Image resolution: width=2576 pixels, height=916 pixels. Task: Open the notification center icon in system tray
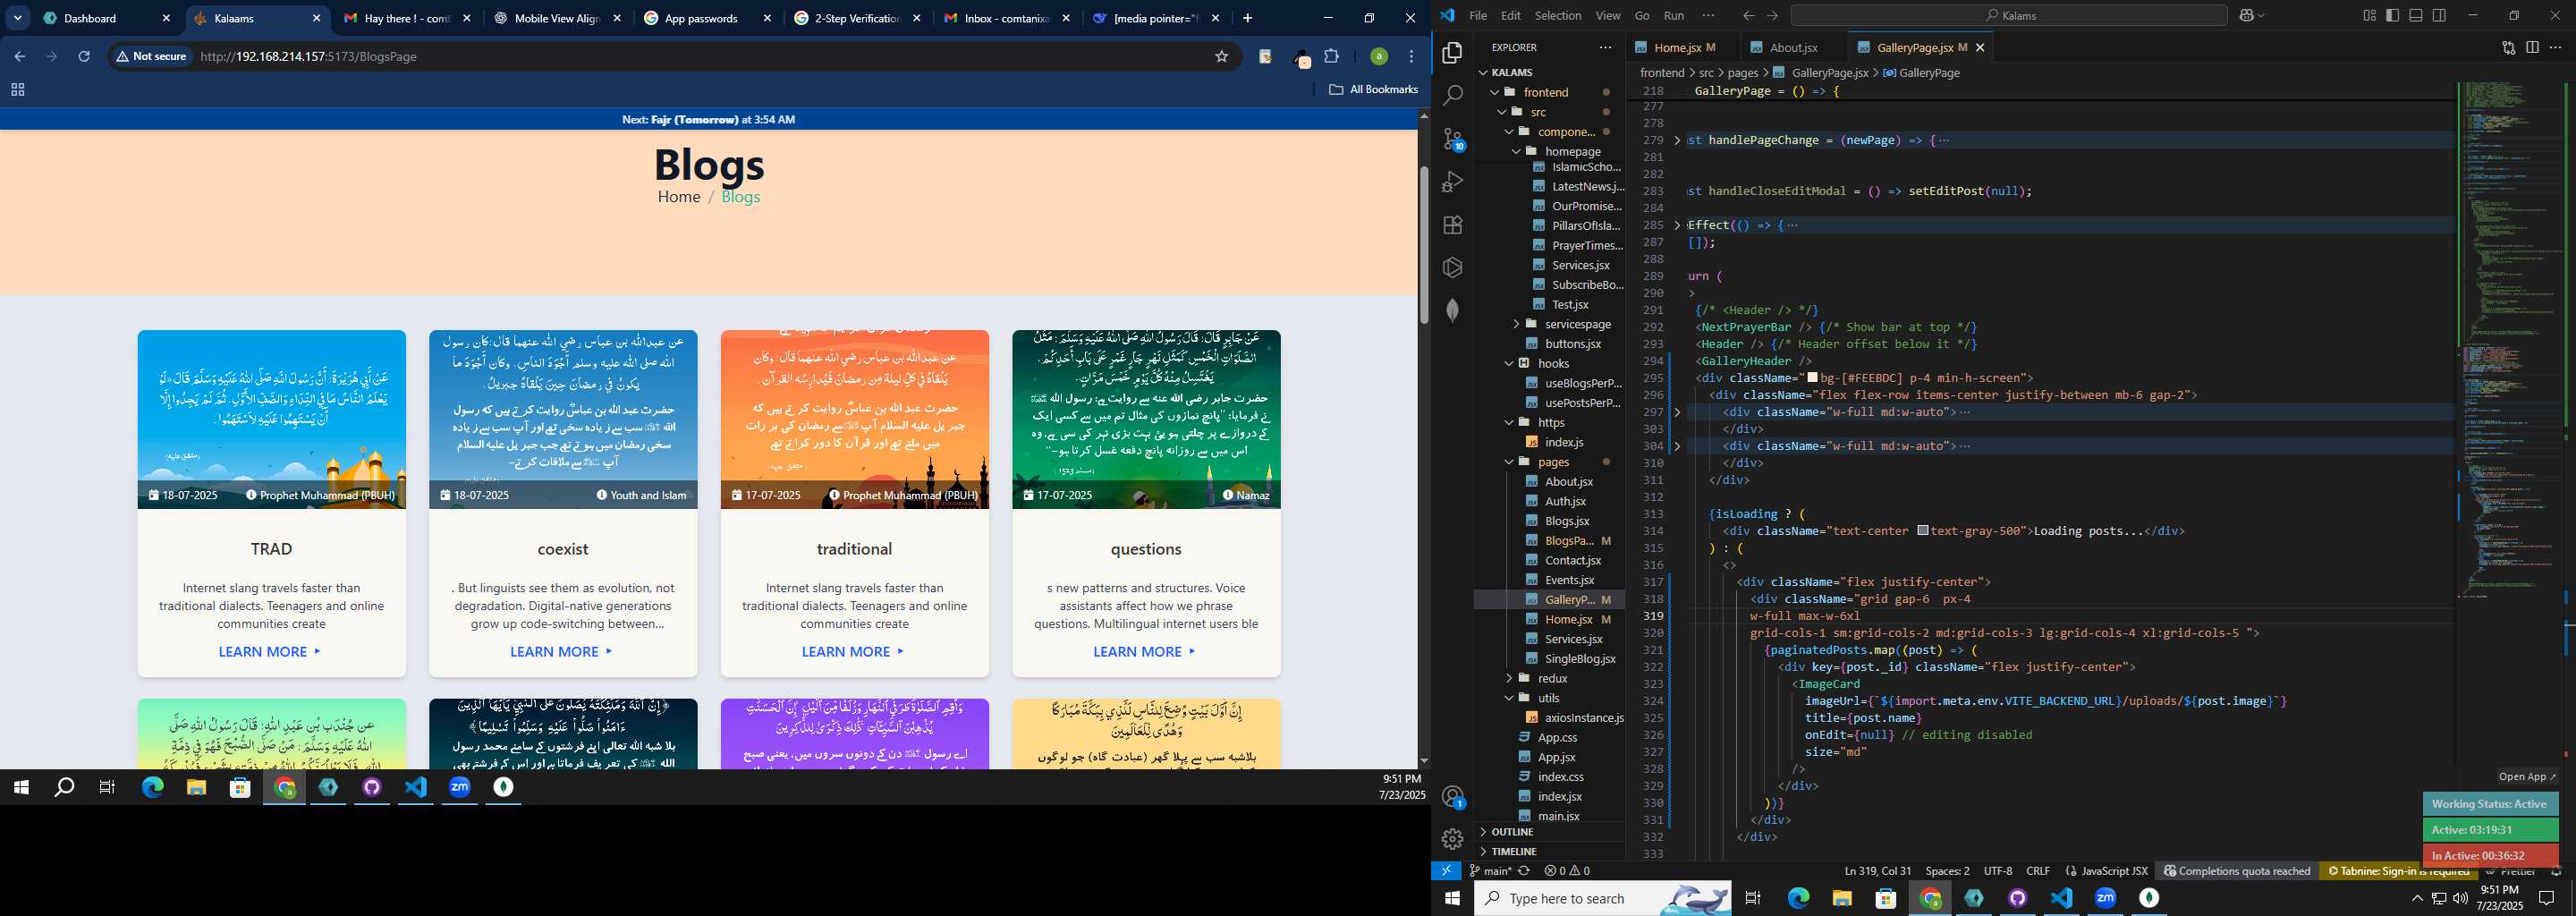tap(2547, 898)
